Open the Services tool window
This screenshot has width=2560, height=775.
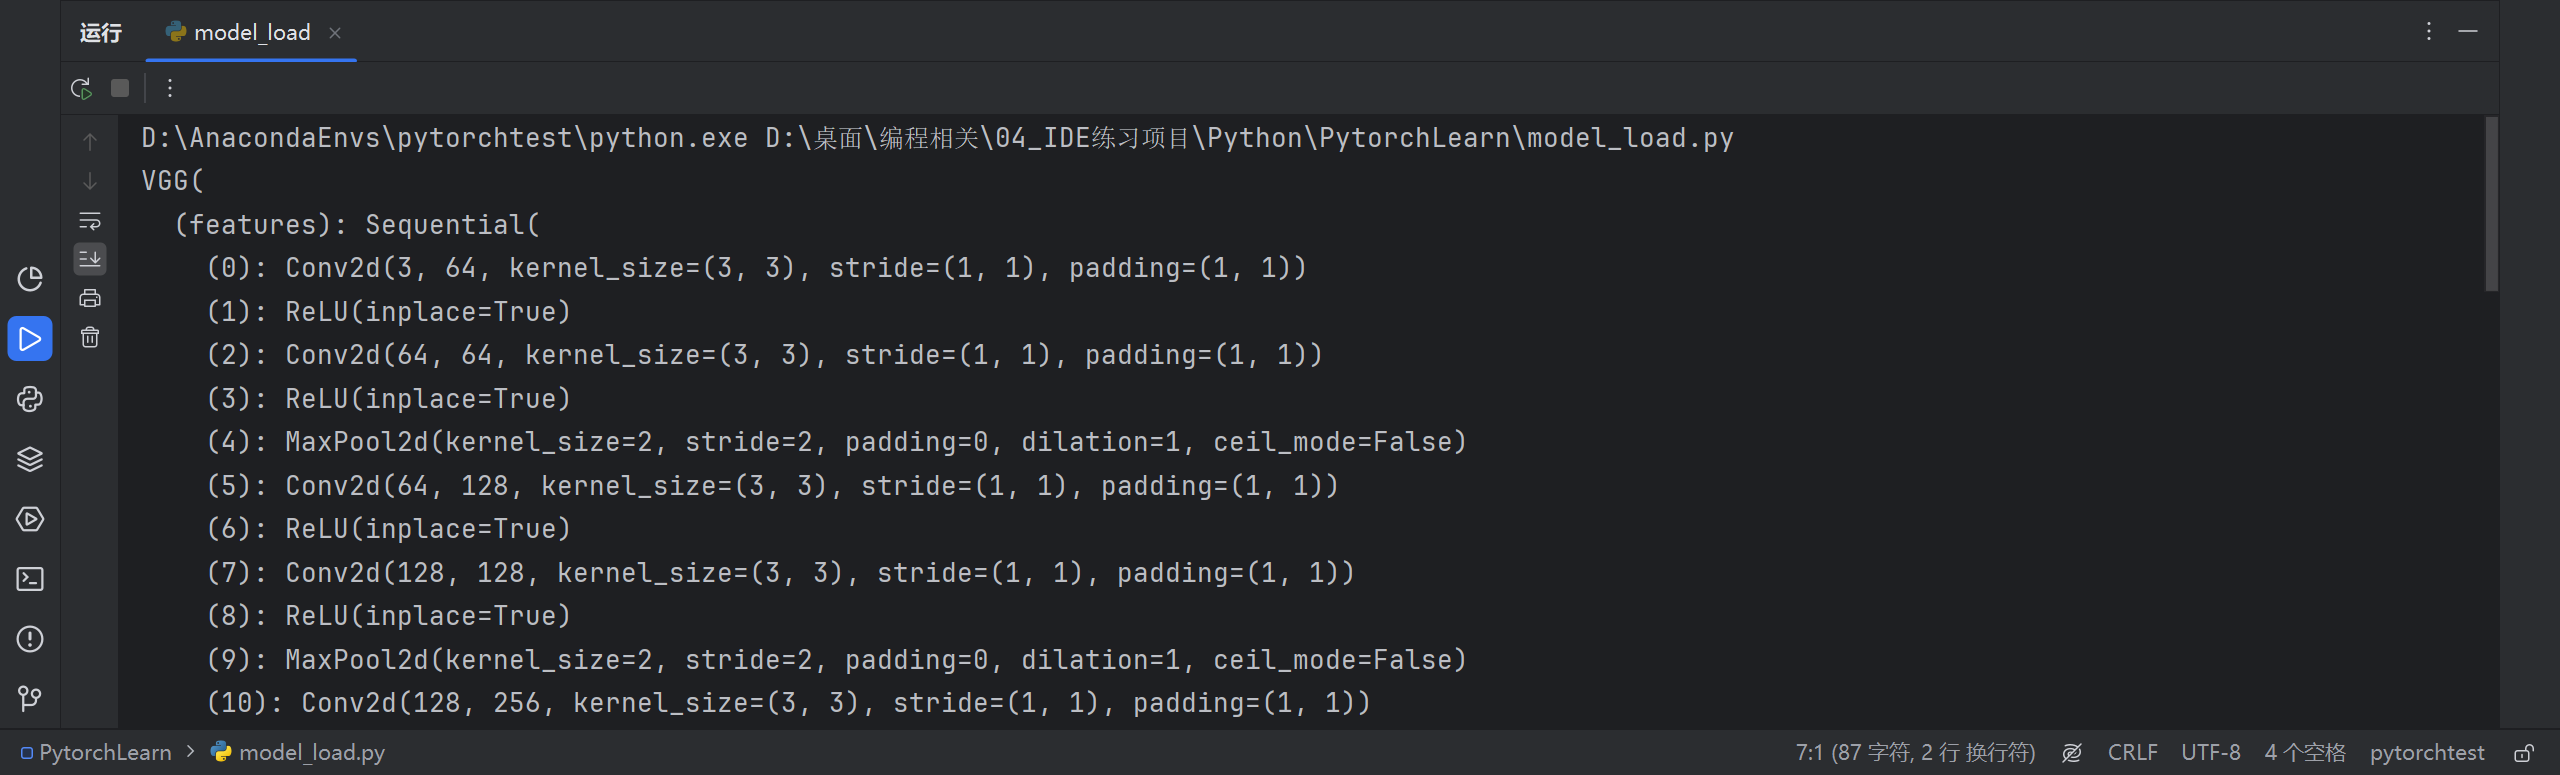(30, 519)
